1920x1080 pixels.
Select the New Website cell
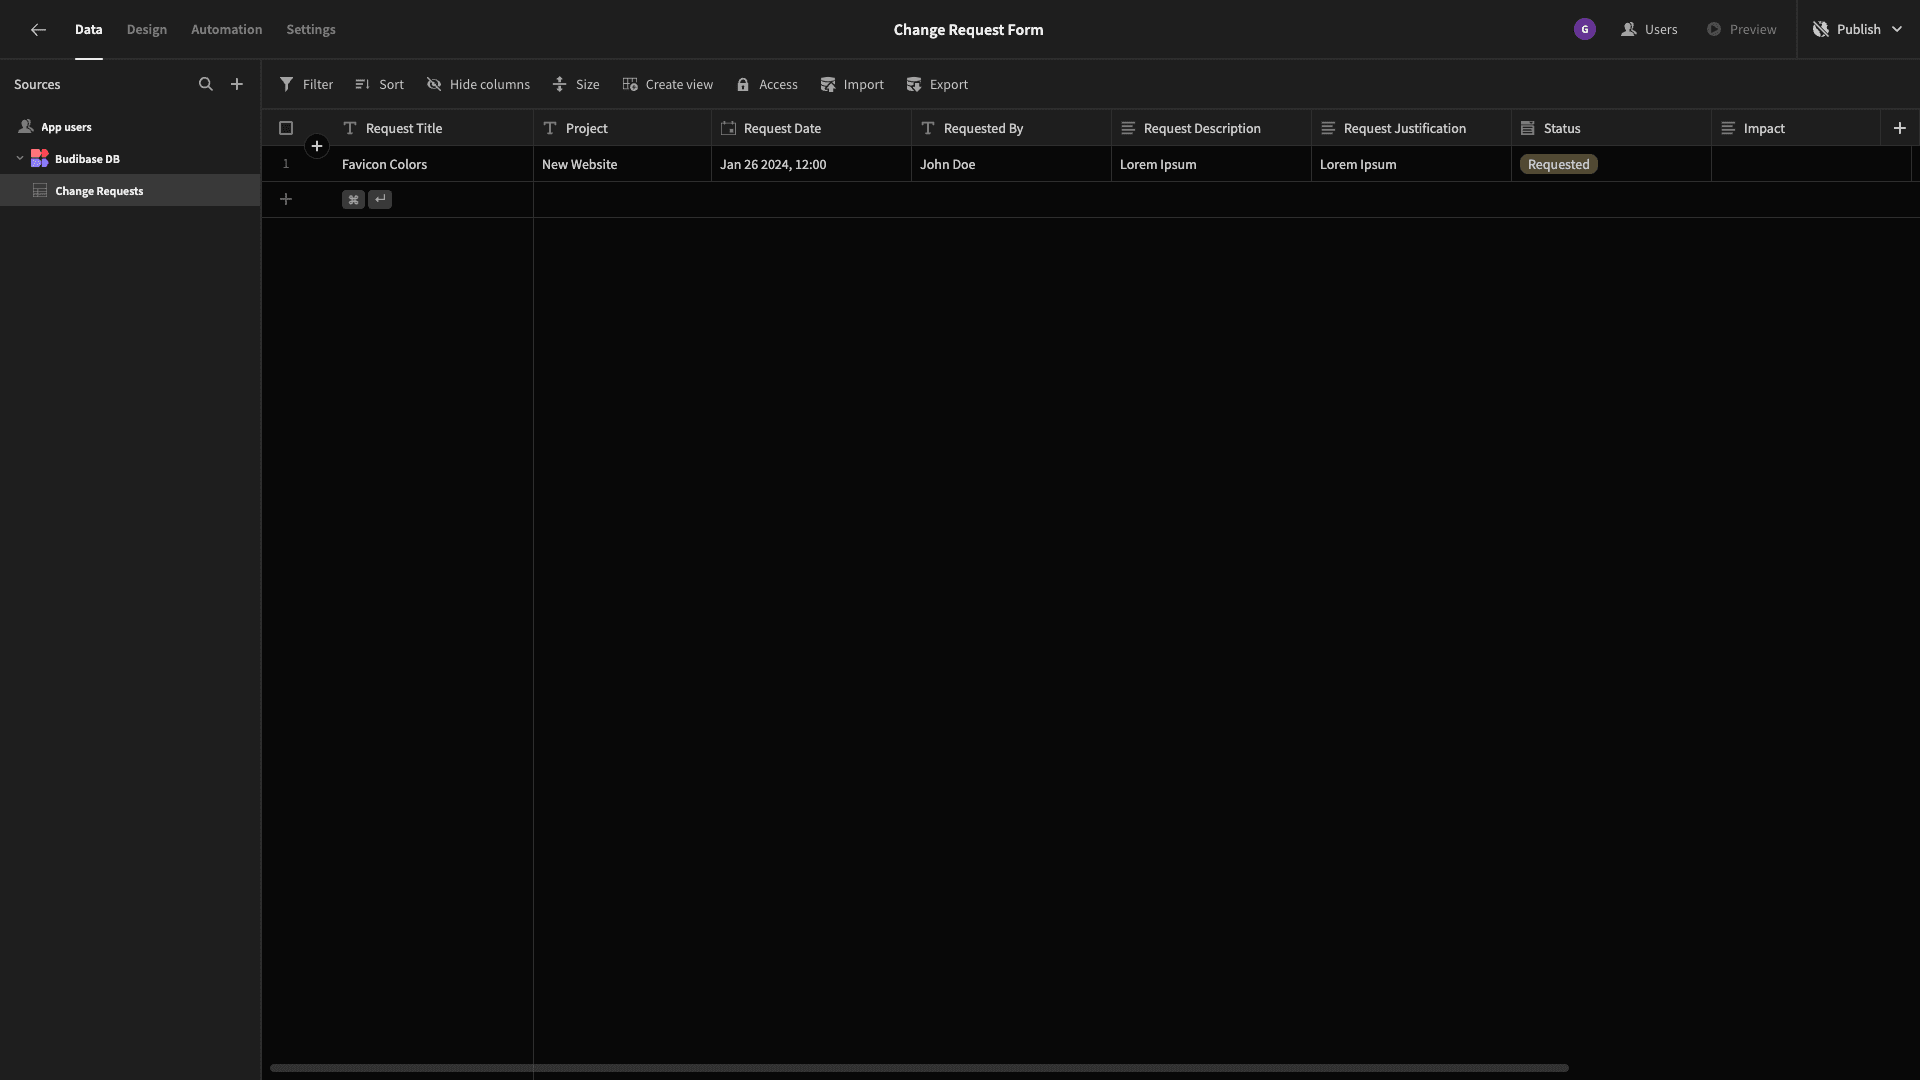622,164
